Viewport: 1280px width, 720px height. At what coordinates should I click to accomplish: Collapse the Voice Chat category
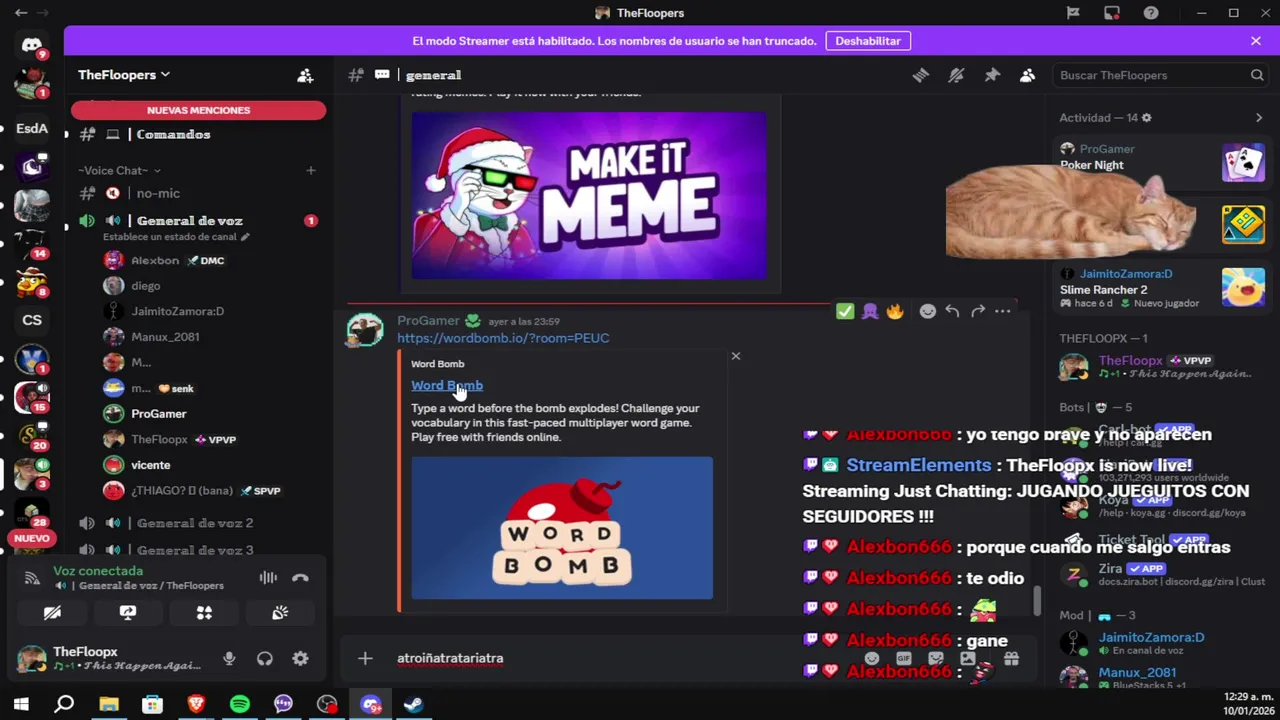click(x=119, y=171)
